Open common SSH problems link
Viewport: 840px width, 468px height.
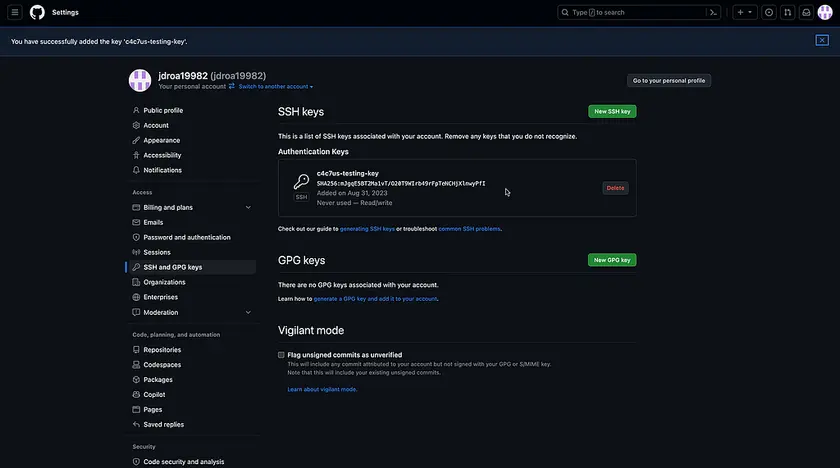click(x=469, y=229)
